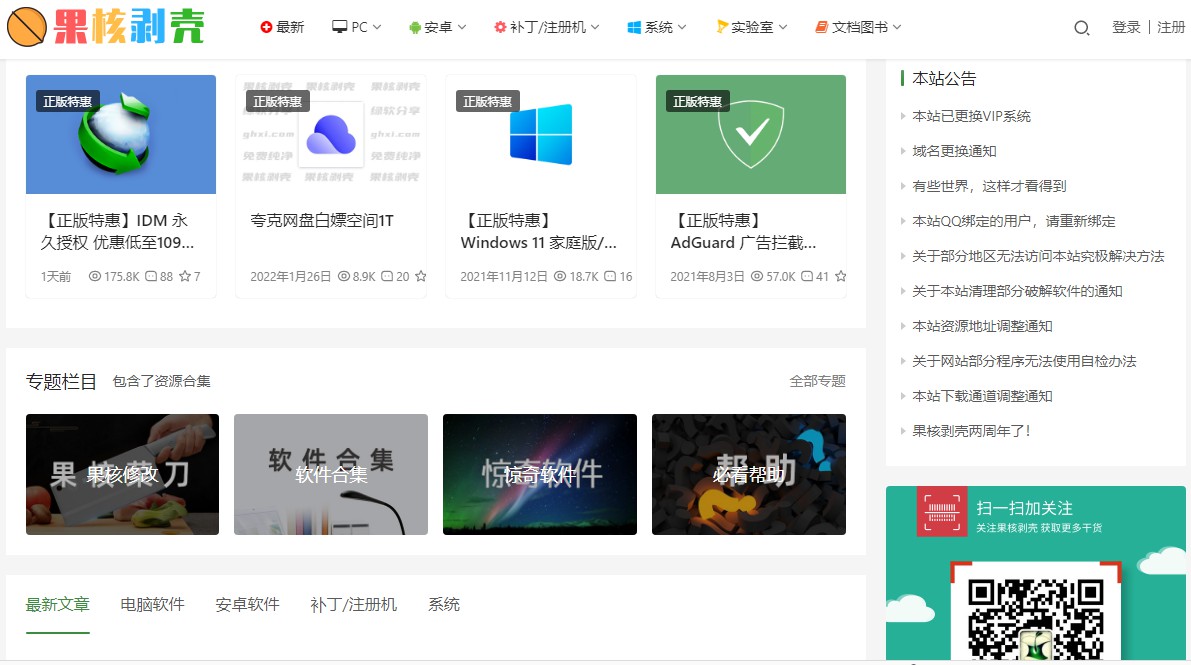Click comment icon on the IDM card
Viewport: 1191px width, 665px height.
point(150,277)
